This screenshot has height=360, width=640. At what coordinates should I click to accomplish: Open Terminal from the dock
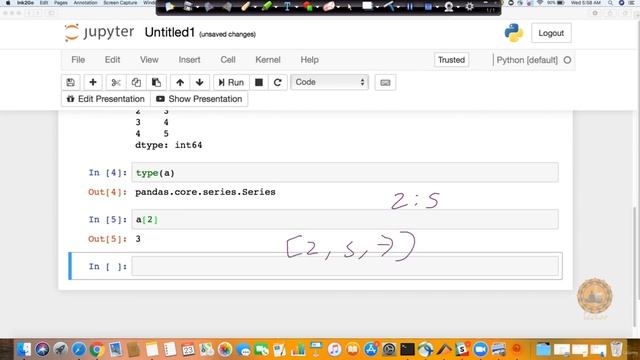(407, 349)
